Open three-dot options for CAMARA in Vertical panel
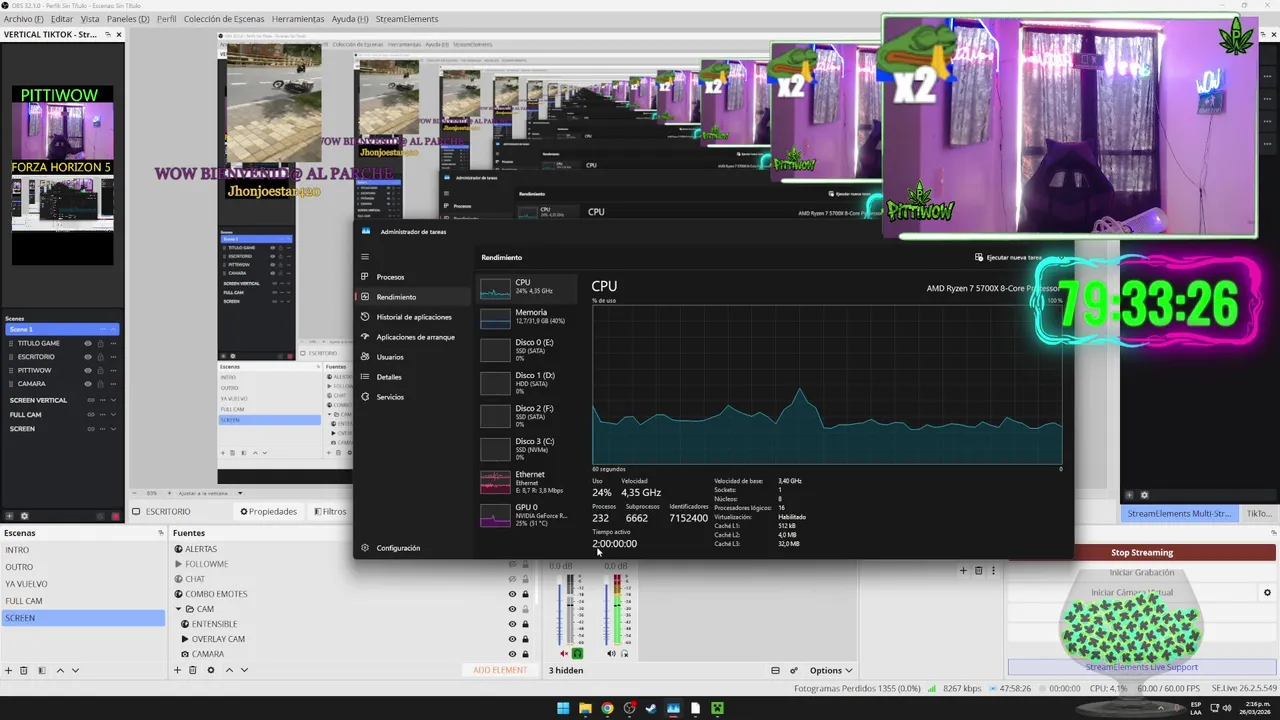This screenshot has height=720, width=1280. [113, 384]
